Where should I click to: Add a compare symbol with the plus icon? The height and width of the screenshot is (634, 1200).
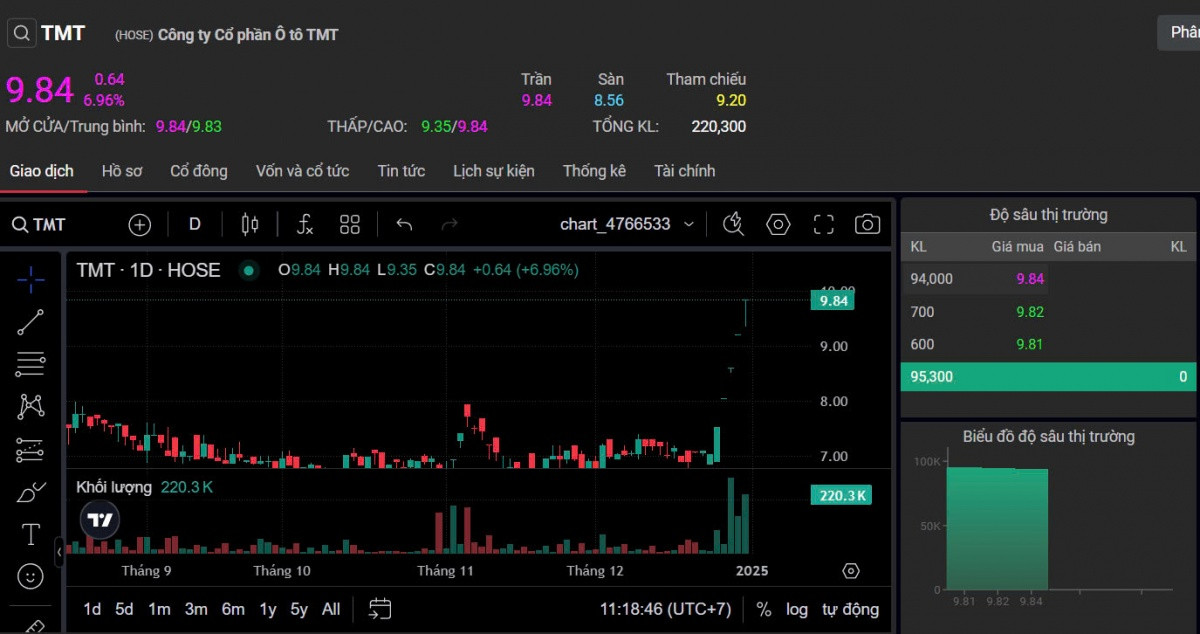pyautogui.click(x=140, y=224)
